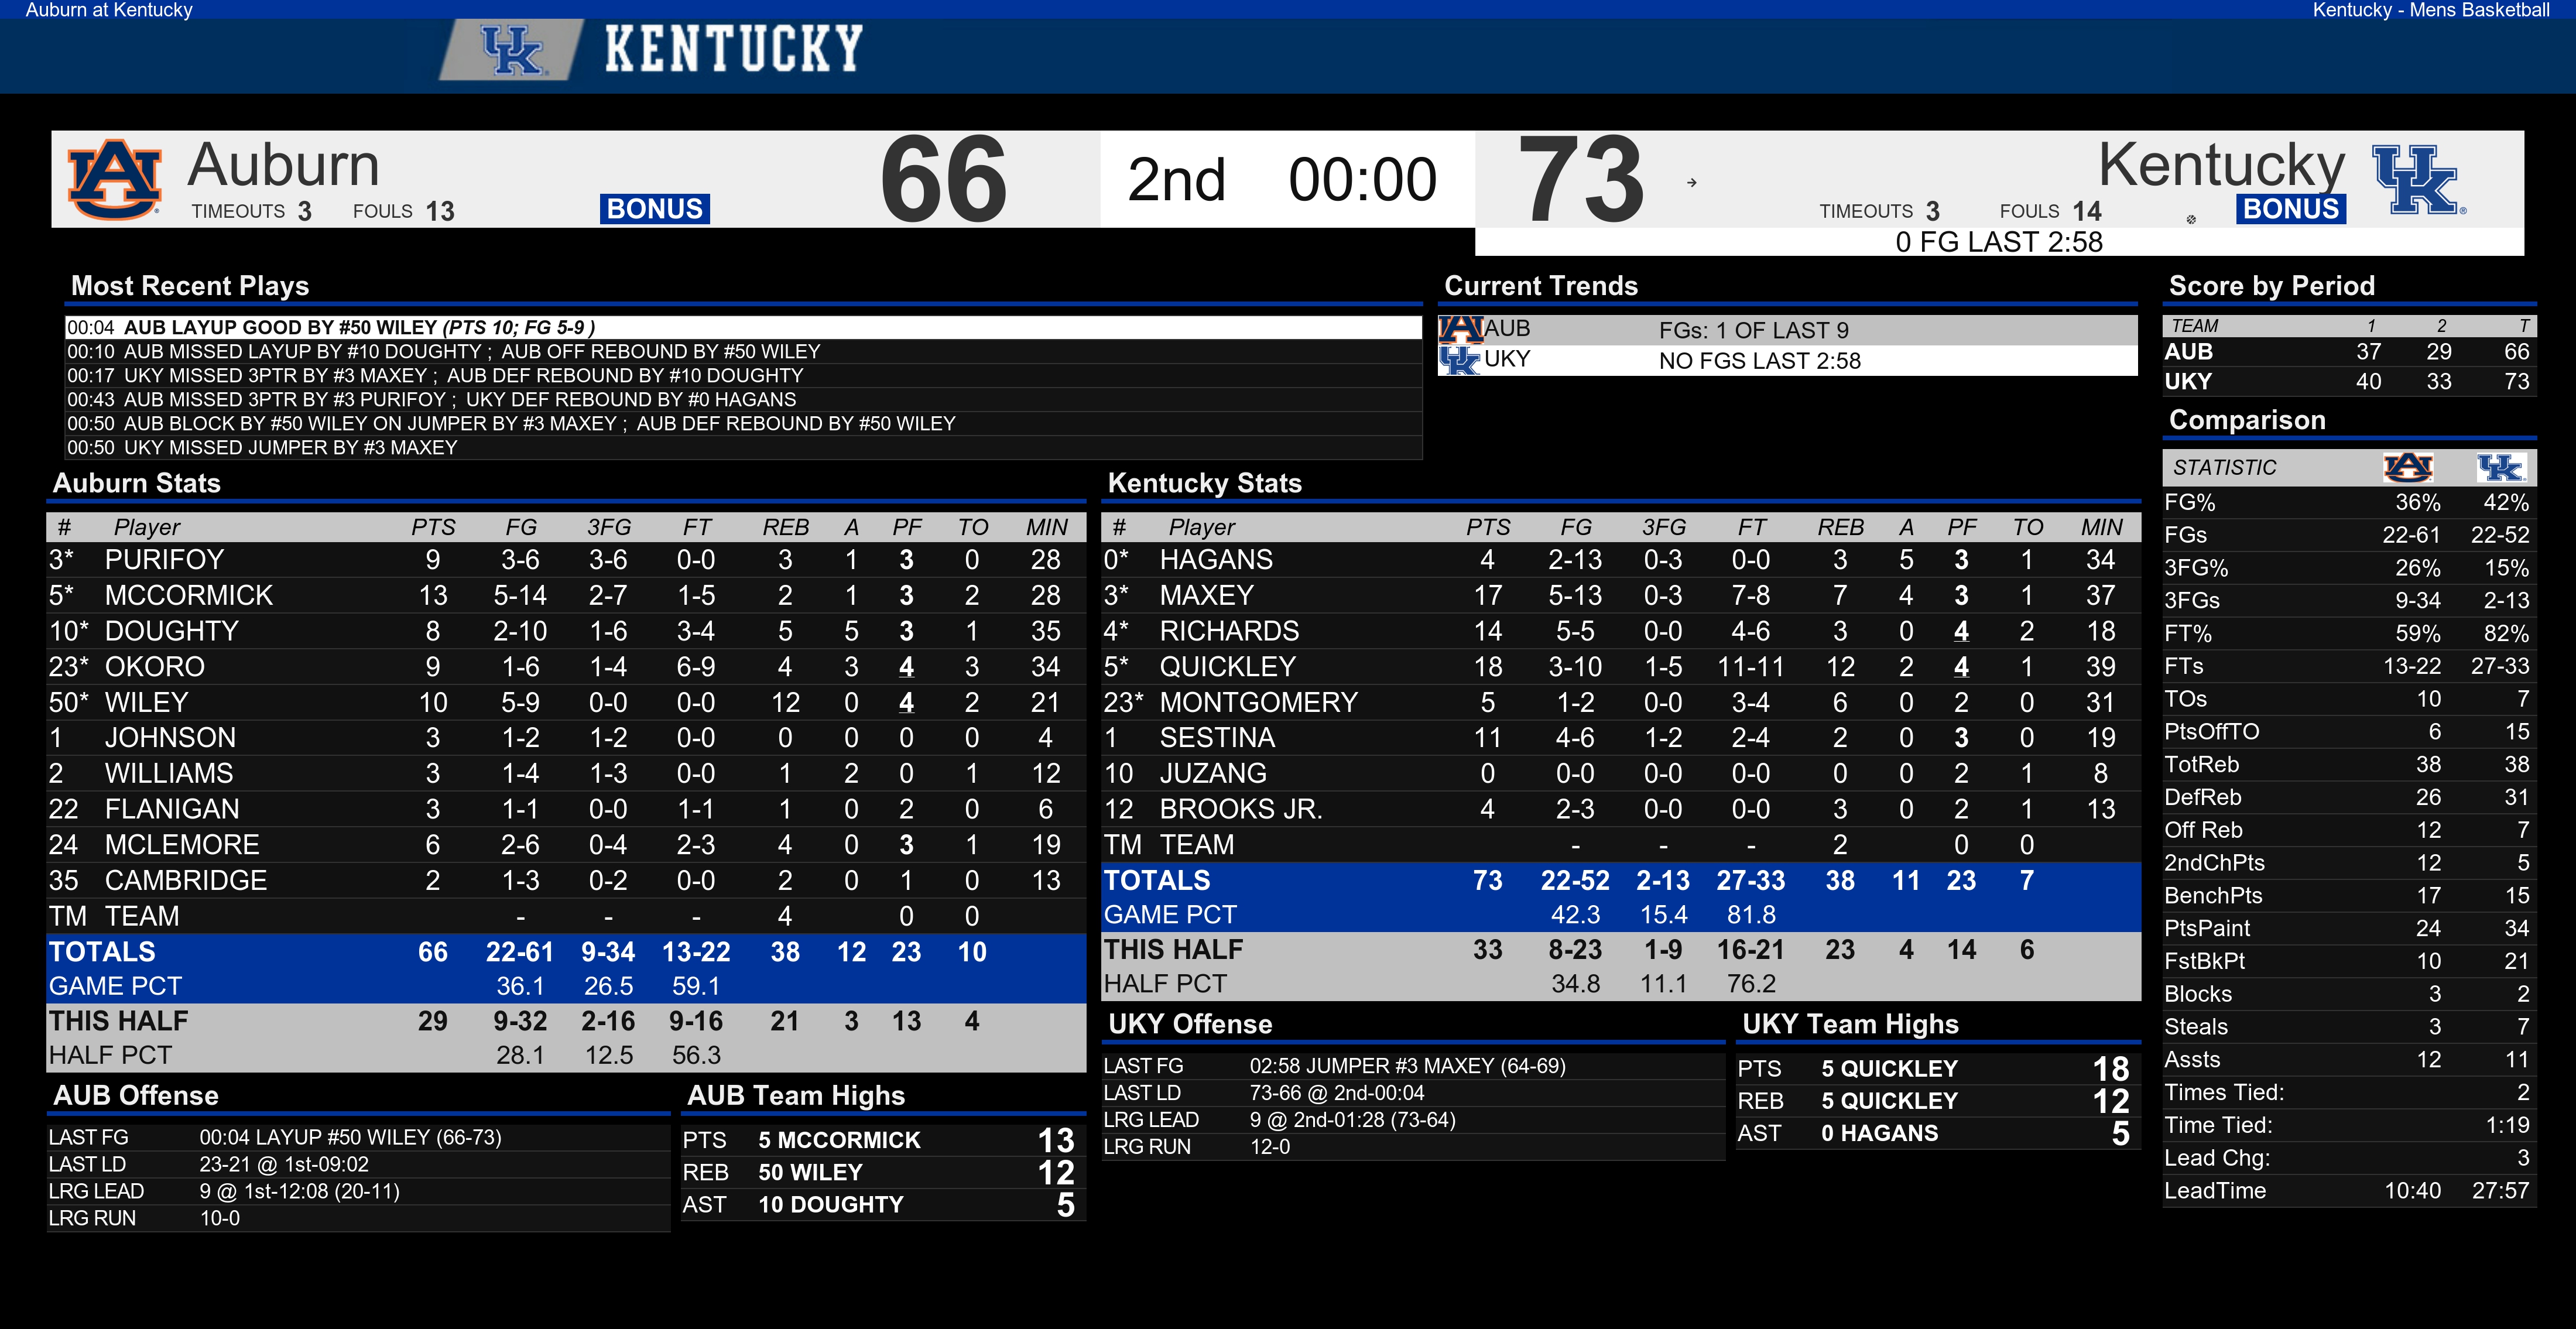Select the QUICKLEY row in Kentucky Stats
The width and height of the screenshot is (2576, 1329).
click(1620, 667)
